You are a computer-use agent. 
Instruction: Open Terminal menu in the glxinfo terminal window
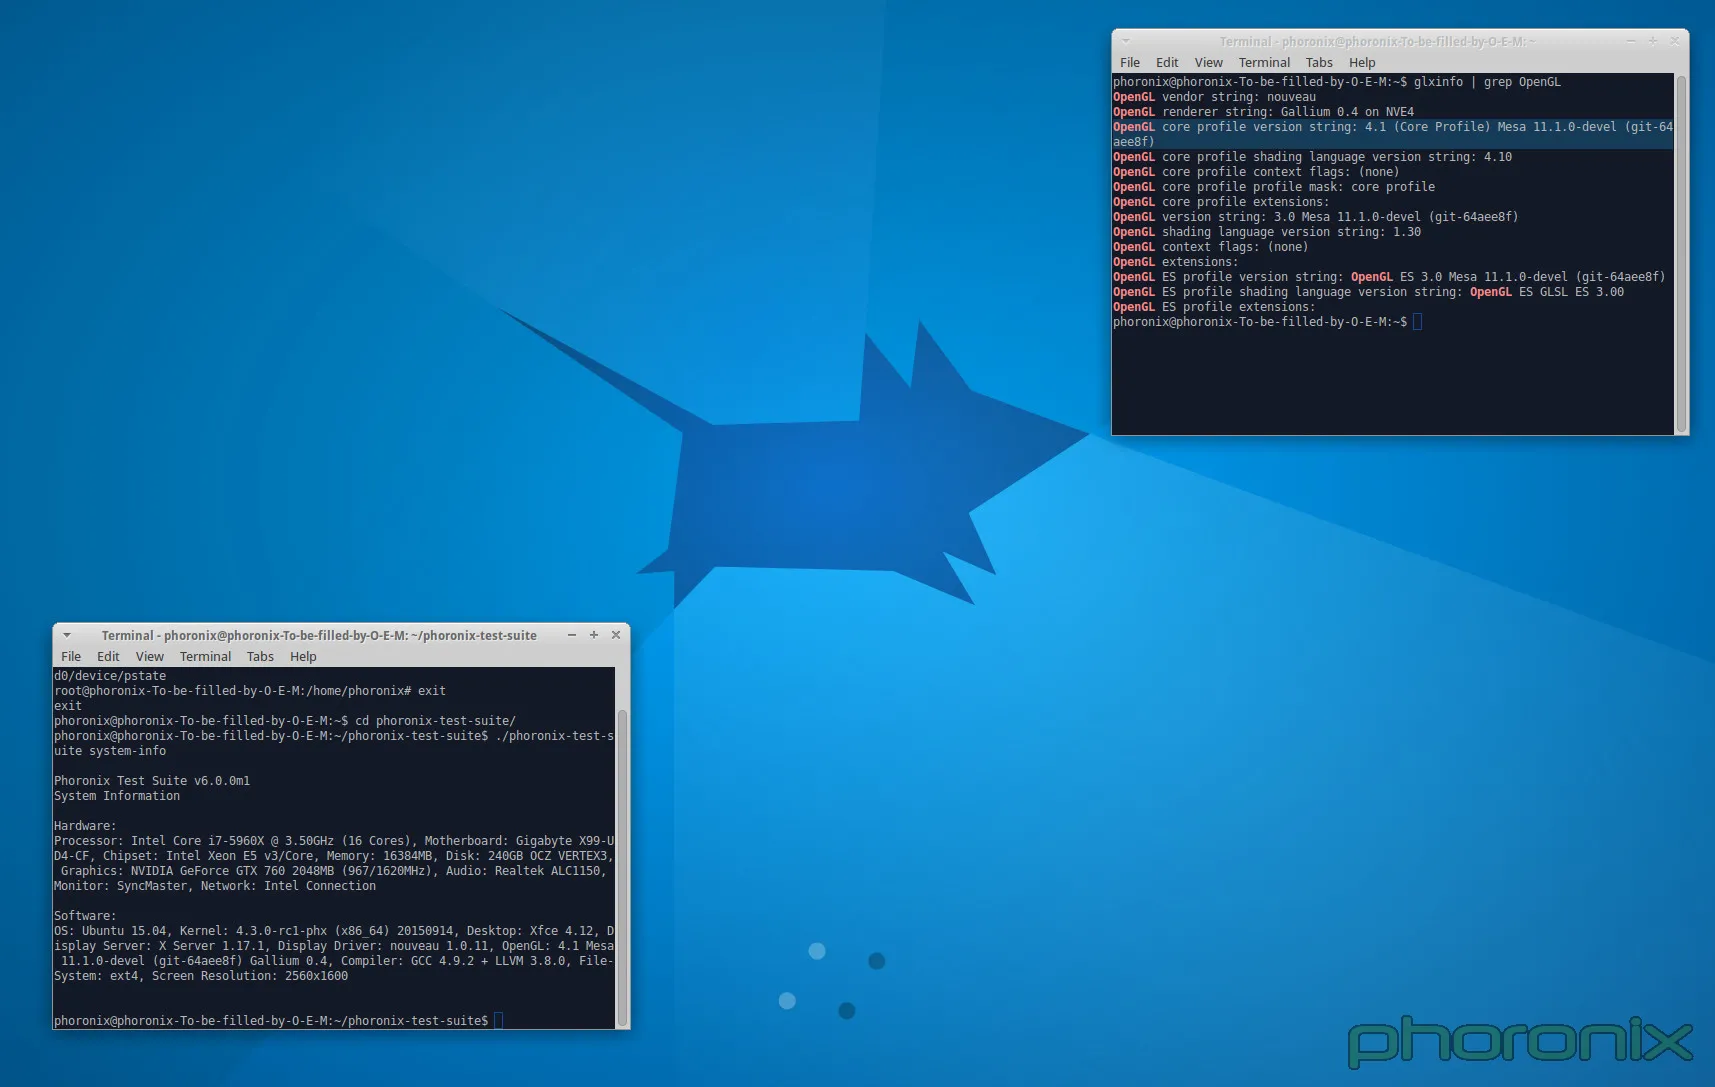pyautogui.click(x=1264, y=62)
